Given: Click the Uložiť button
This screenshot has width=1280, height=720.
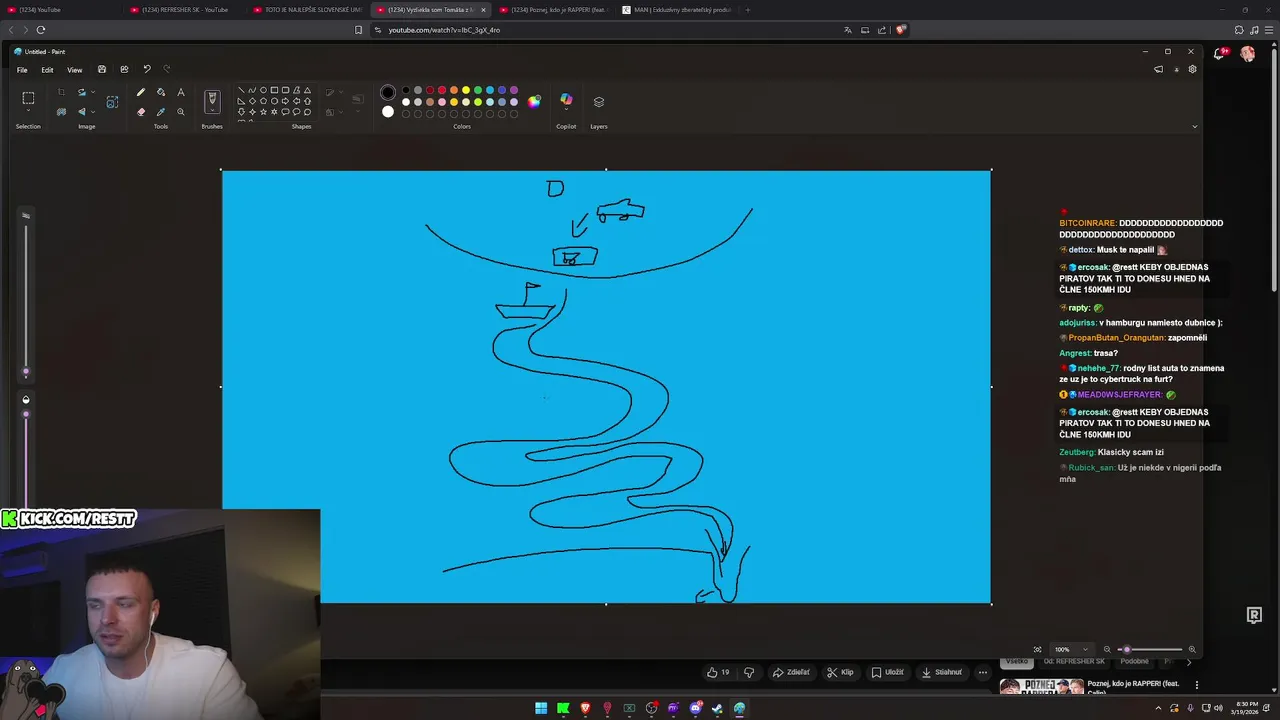Looking at the screenshot, I should tap(887, 672).
